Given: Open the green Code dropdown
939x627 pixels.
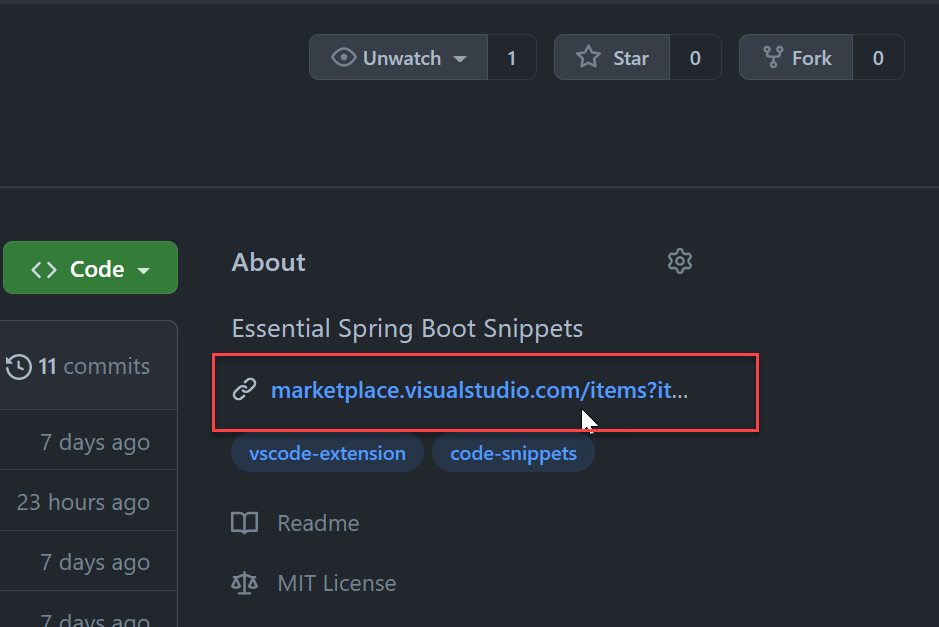Looking at the screenshot, I should (x=90, y=267).
